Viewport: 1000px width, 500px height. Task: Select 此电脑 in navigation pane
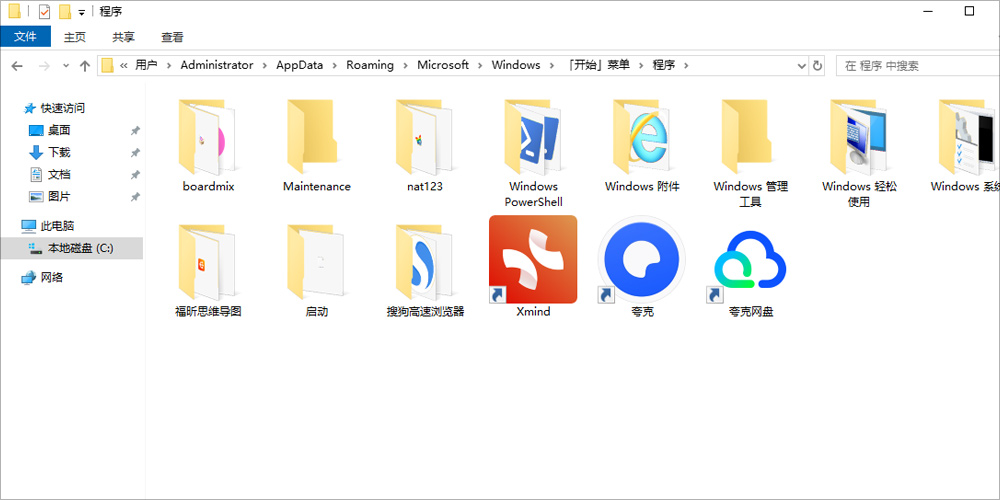click(57, 226)
